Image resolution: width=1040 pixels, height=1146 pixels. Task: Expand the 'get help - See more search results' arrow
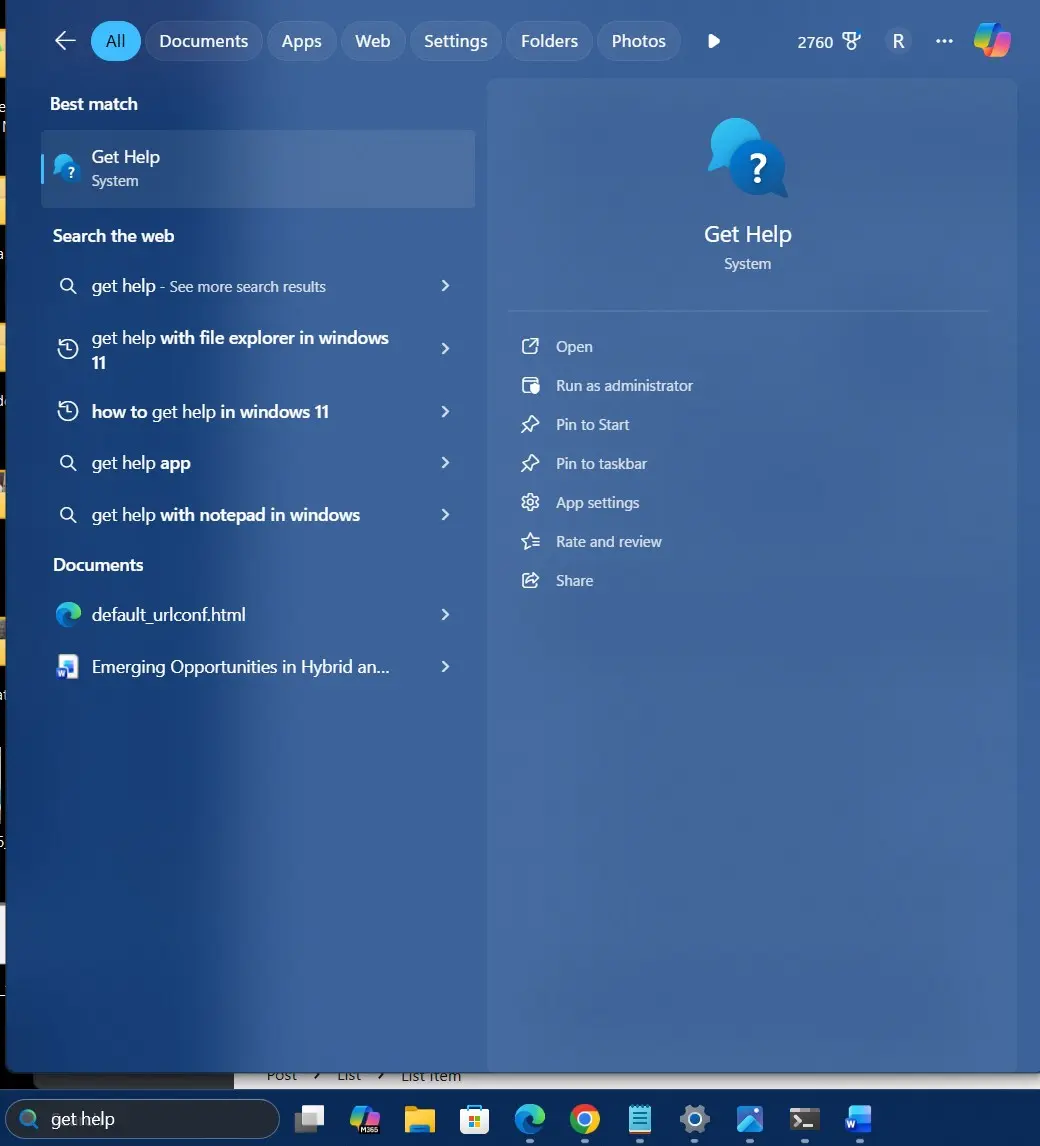pos(445,286)
